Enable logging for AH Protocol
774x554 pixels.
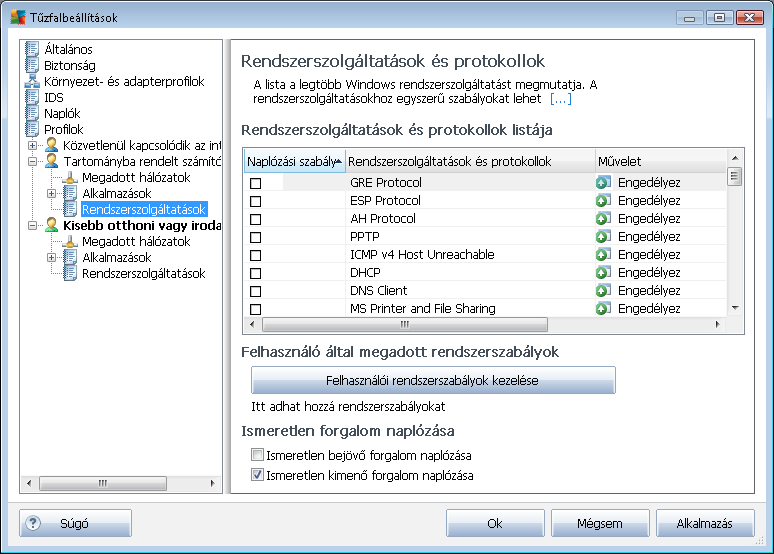click(x=255, y=219)
